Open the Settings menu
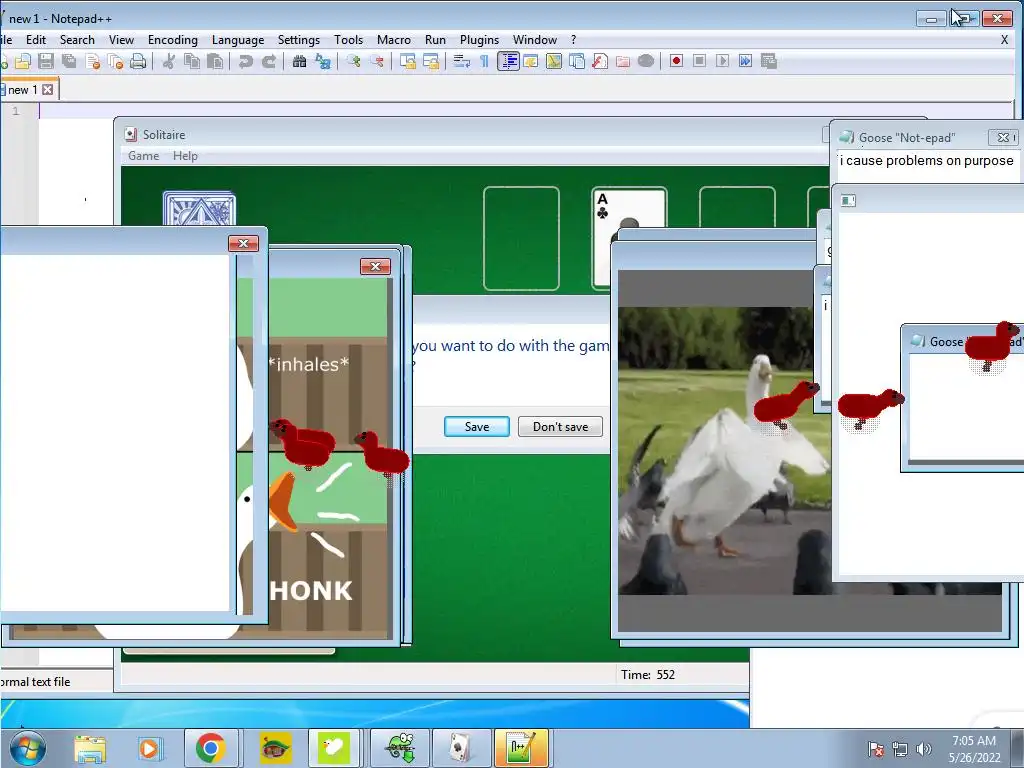Screen dimensions: 1024x768 pyautogui.click(x=298, y=40)
